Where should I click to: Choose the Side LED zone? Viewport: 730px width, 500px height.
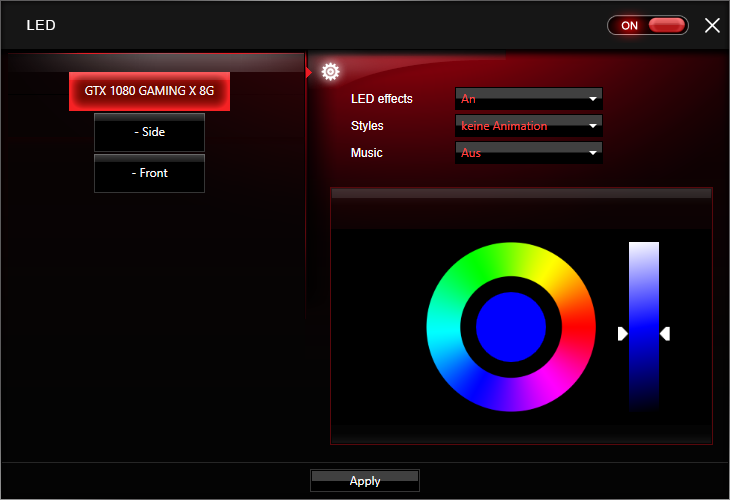pos(149,132)
